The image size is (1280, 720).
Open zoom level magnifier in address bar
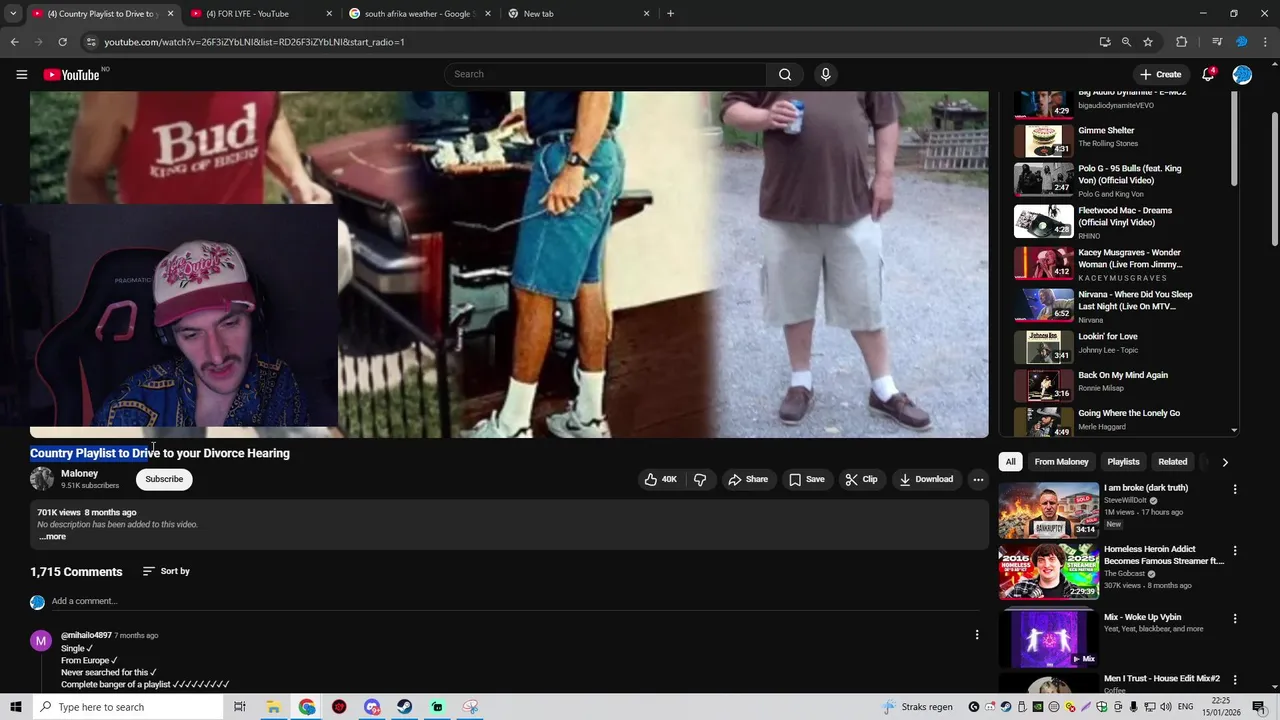[x=1126, y=42]
